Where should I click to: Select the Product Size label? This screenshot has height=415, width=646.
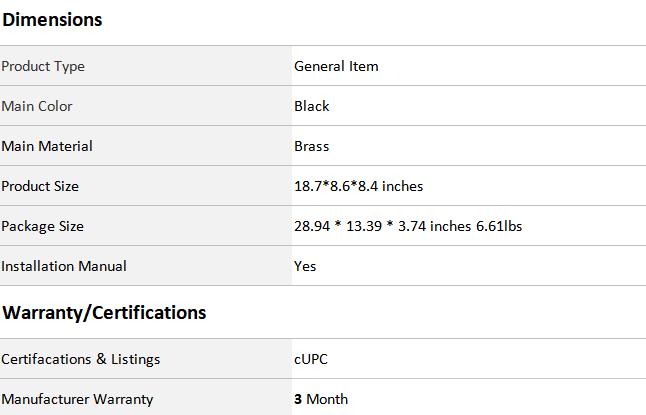(40, 186)
